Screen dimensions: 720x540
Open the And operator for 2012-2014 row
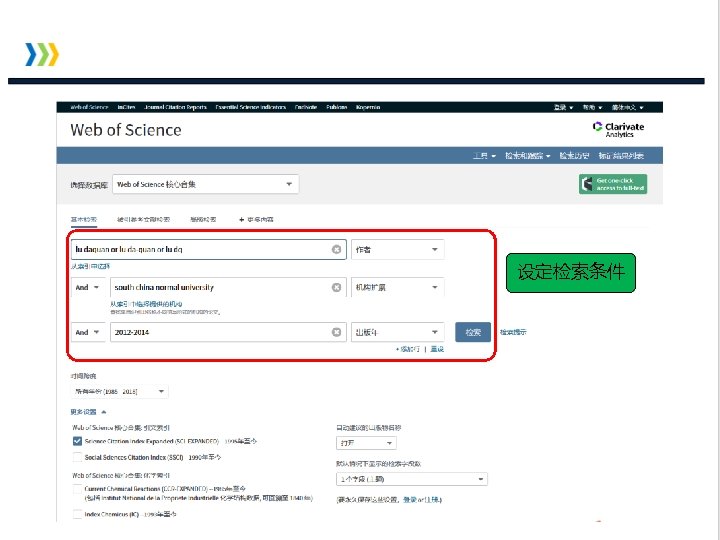pyautogui.click(x=88, y=332)
